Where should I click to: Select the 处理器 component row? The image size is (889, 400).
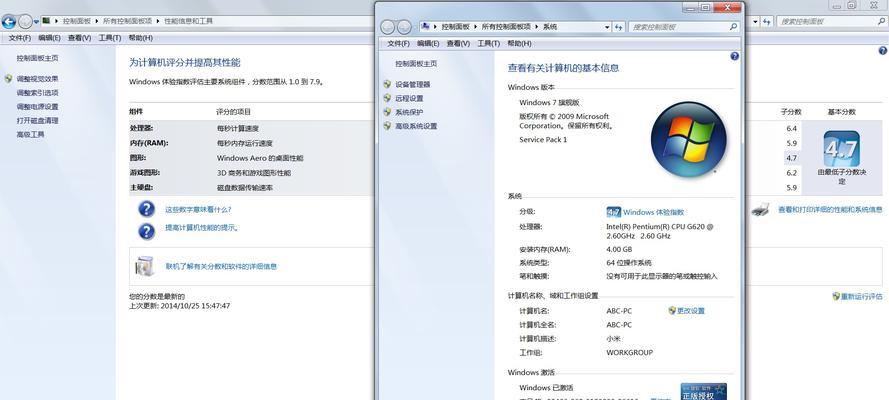[x=252, y=128]
